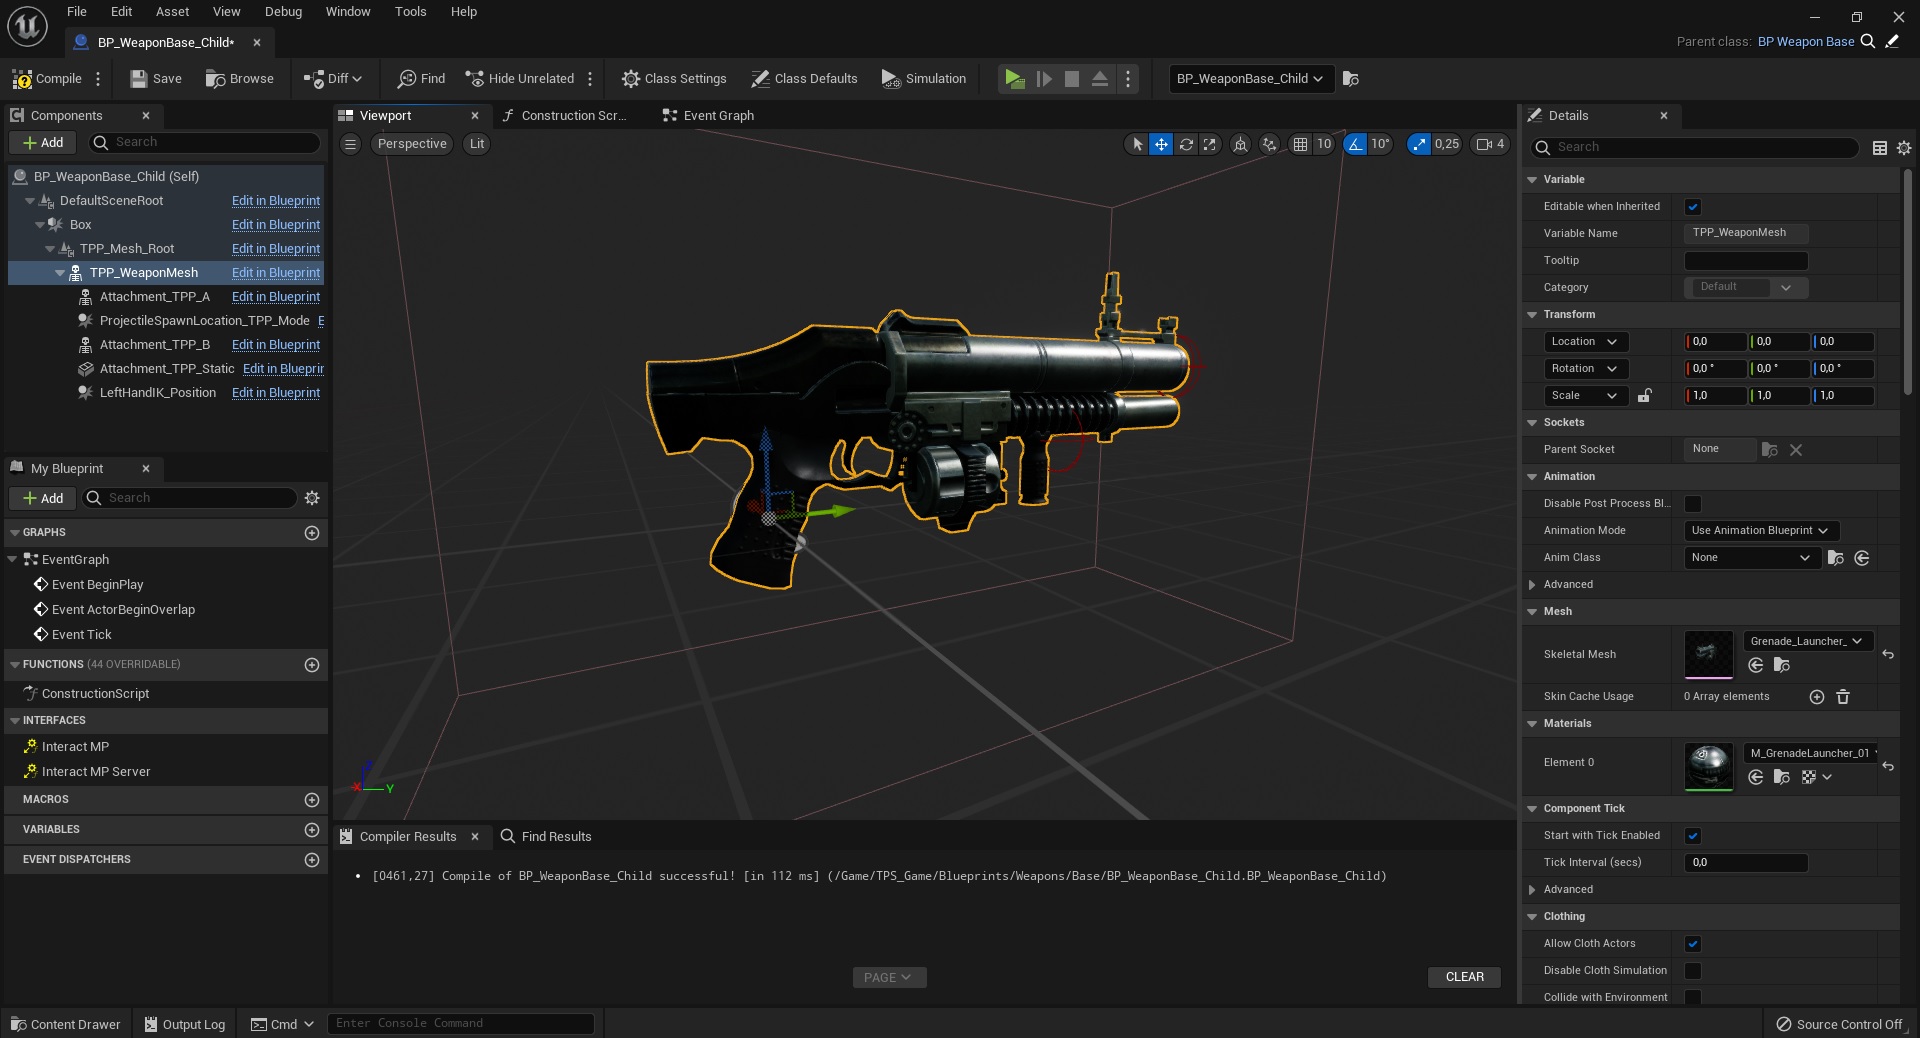Click CLEAR in Compiler Results
This screenshot has height=1038, width=1920.
[1464, 977]
